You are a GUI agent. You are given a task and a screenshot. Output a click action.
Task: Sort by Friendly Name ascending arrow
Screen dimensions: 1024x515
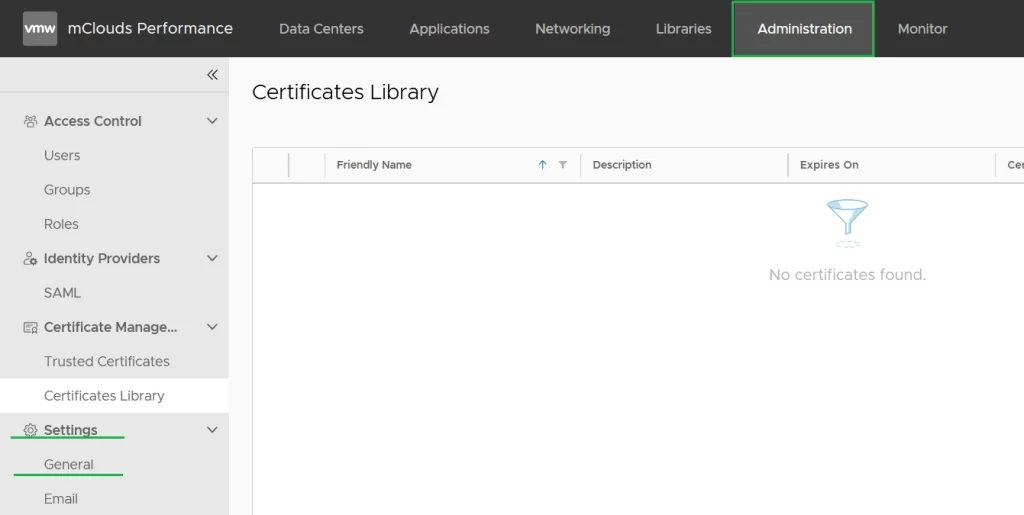[542, 165]
